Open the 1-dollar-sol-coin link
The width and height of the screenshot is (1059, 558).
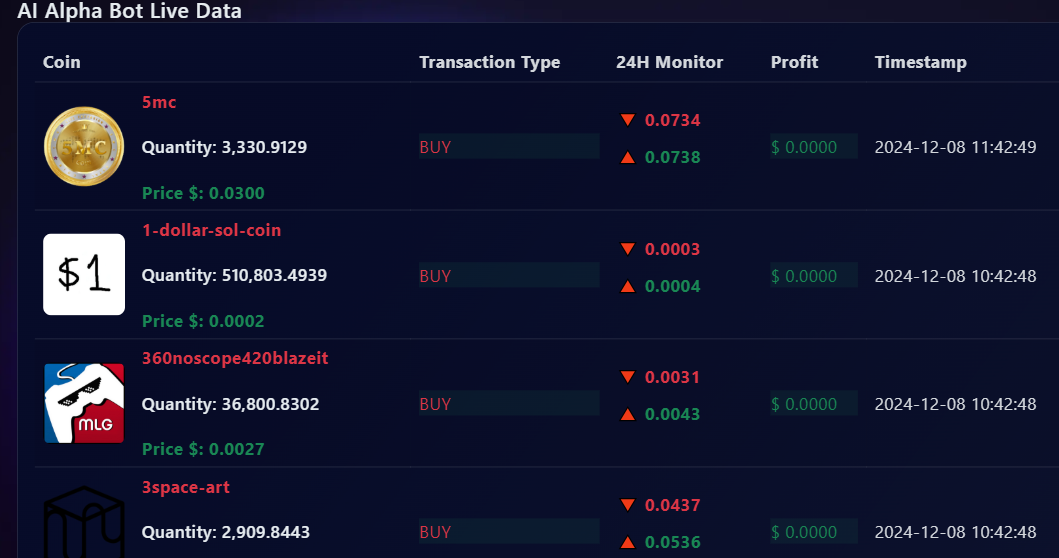point(211,230)
